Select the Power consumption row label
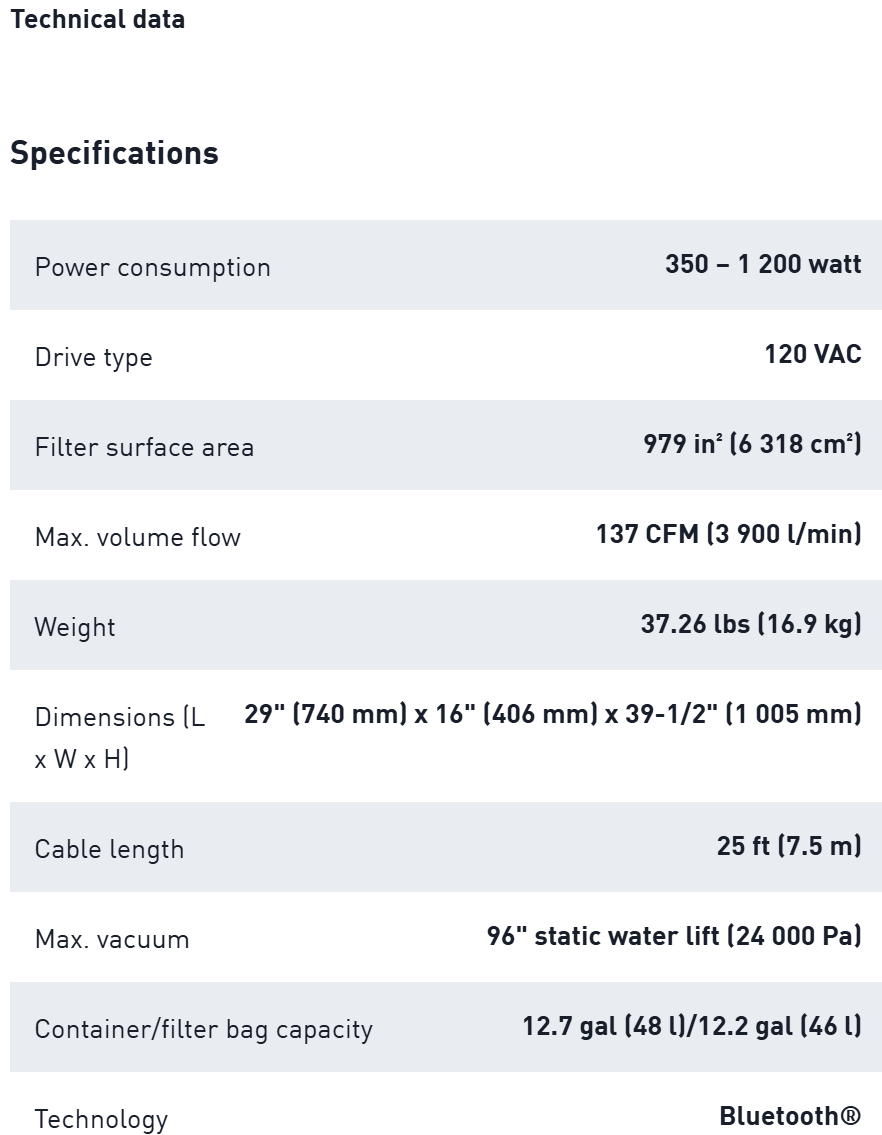Screen dimensions: 882x1135 (152, 267)
